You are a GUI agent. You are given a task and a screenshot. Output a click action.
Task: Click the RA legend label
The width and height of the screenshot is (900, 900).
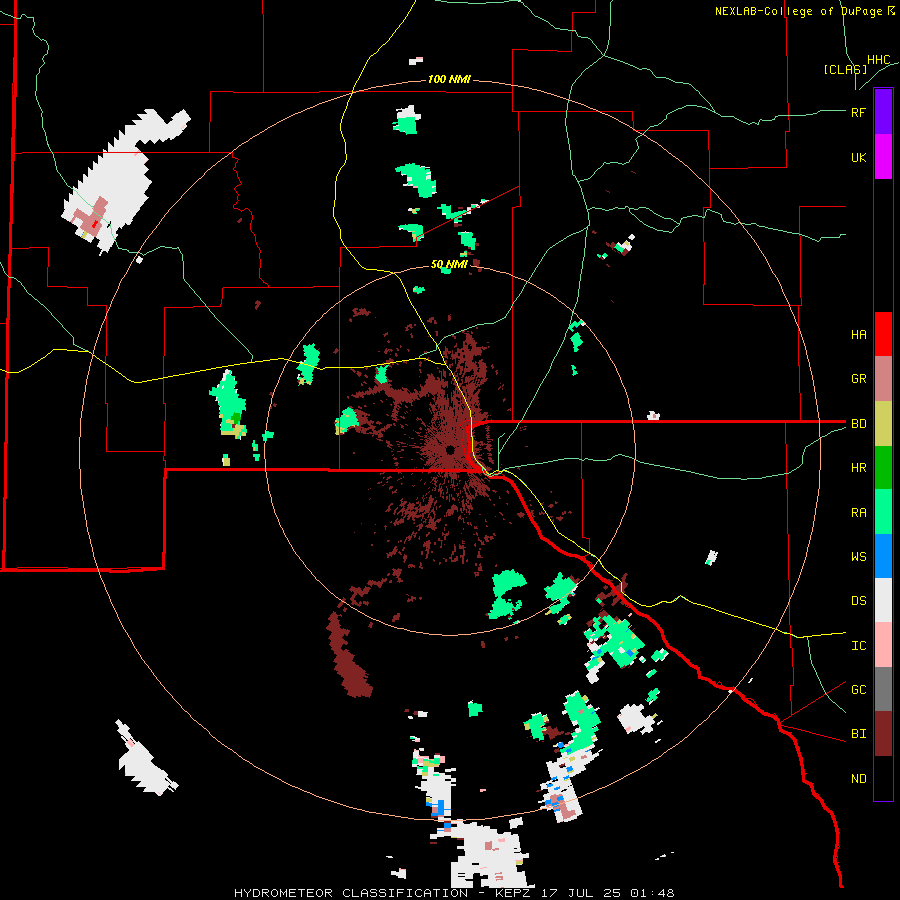click(859, 513)
